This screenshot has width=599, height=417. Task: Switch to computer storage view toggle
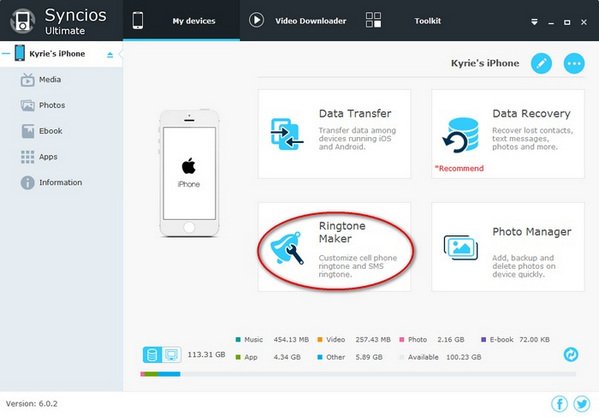(172, 355)
